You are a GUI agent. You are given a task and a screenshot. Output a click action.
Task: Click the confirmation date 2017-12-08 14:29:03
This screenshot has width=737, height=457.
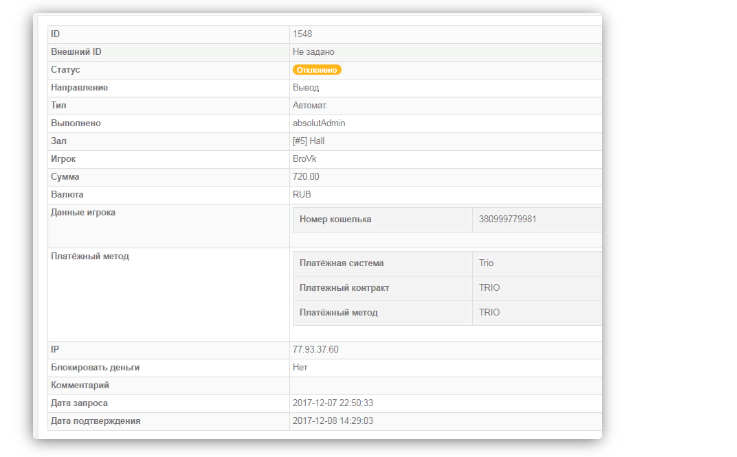point(333,421)
